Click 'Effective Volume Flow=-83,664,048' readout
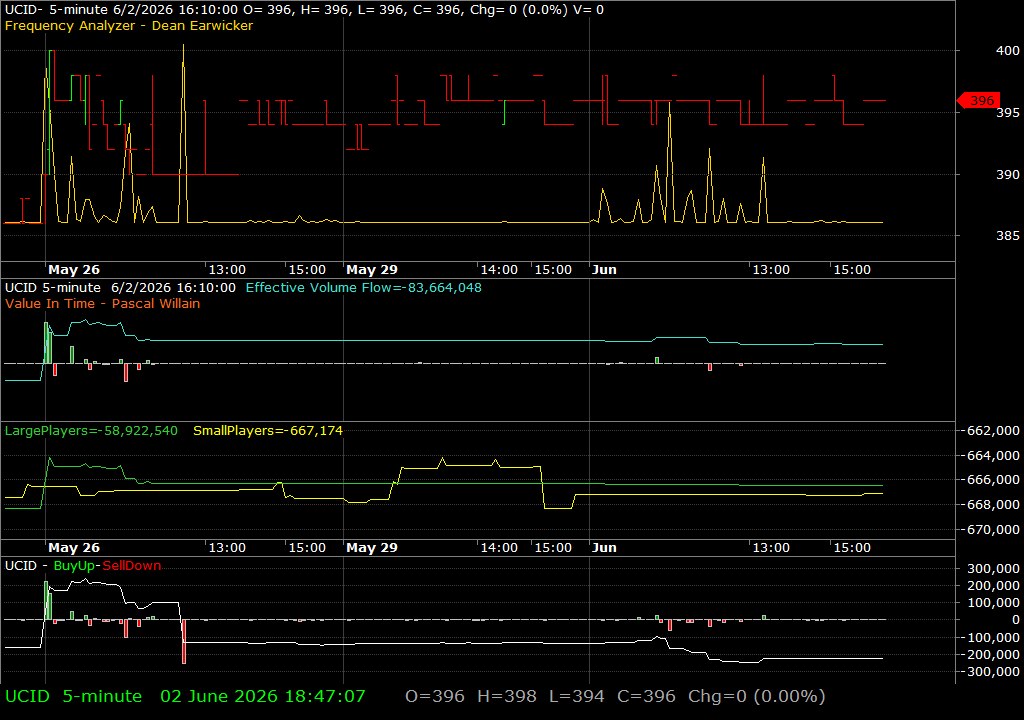This screenshot has width=1024, height=720. coord(363,287)
